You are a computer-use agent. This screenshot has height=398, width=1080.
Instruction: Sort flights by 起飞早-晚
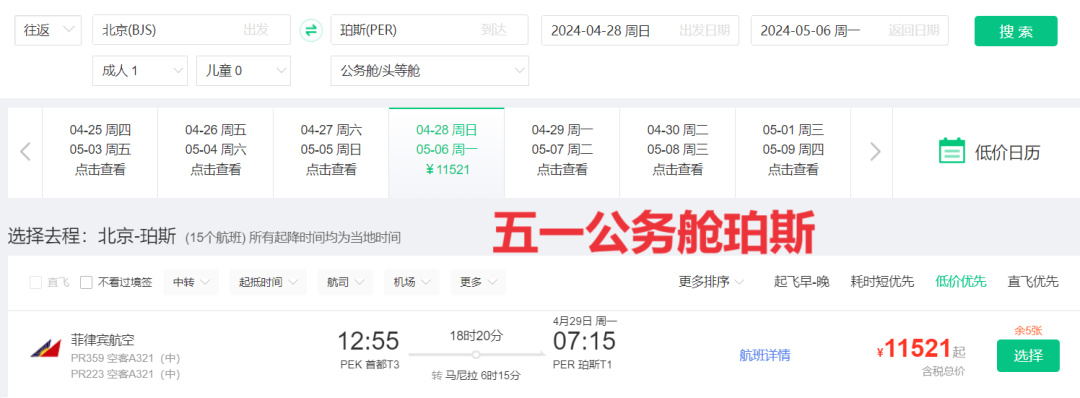pyautogui.click(x=802, y=282)
